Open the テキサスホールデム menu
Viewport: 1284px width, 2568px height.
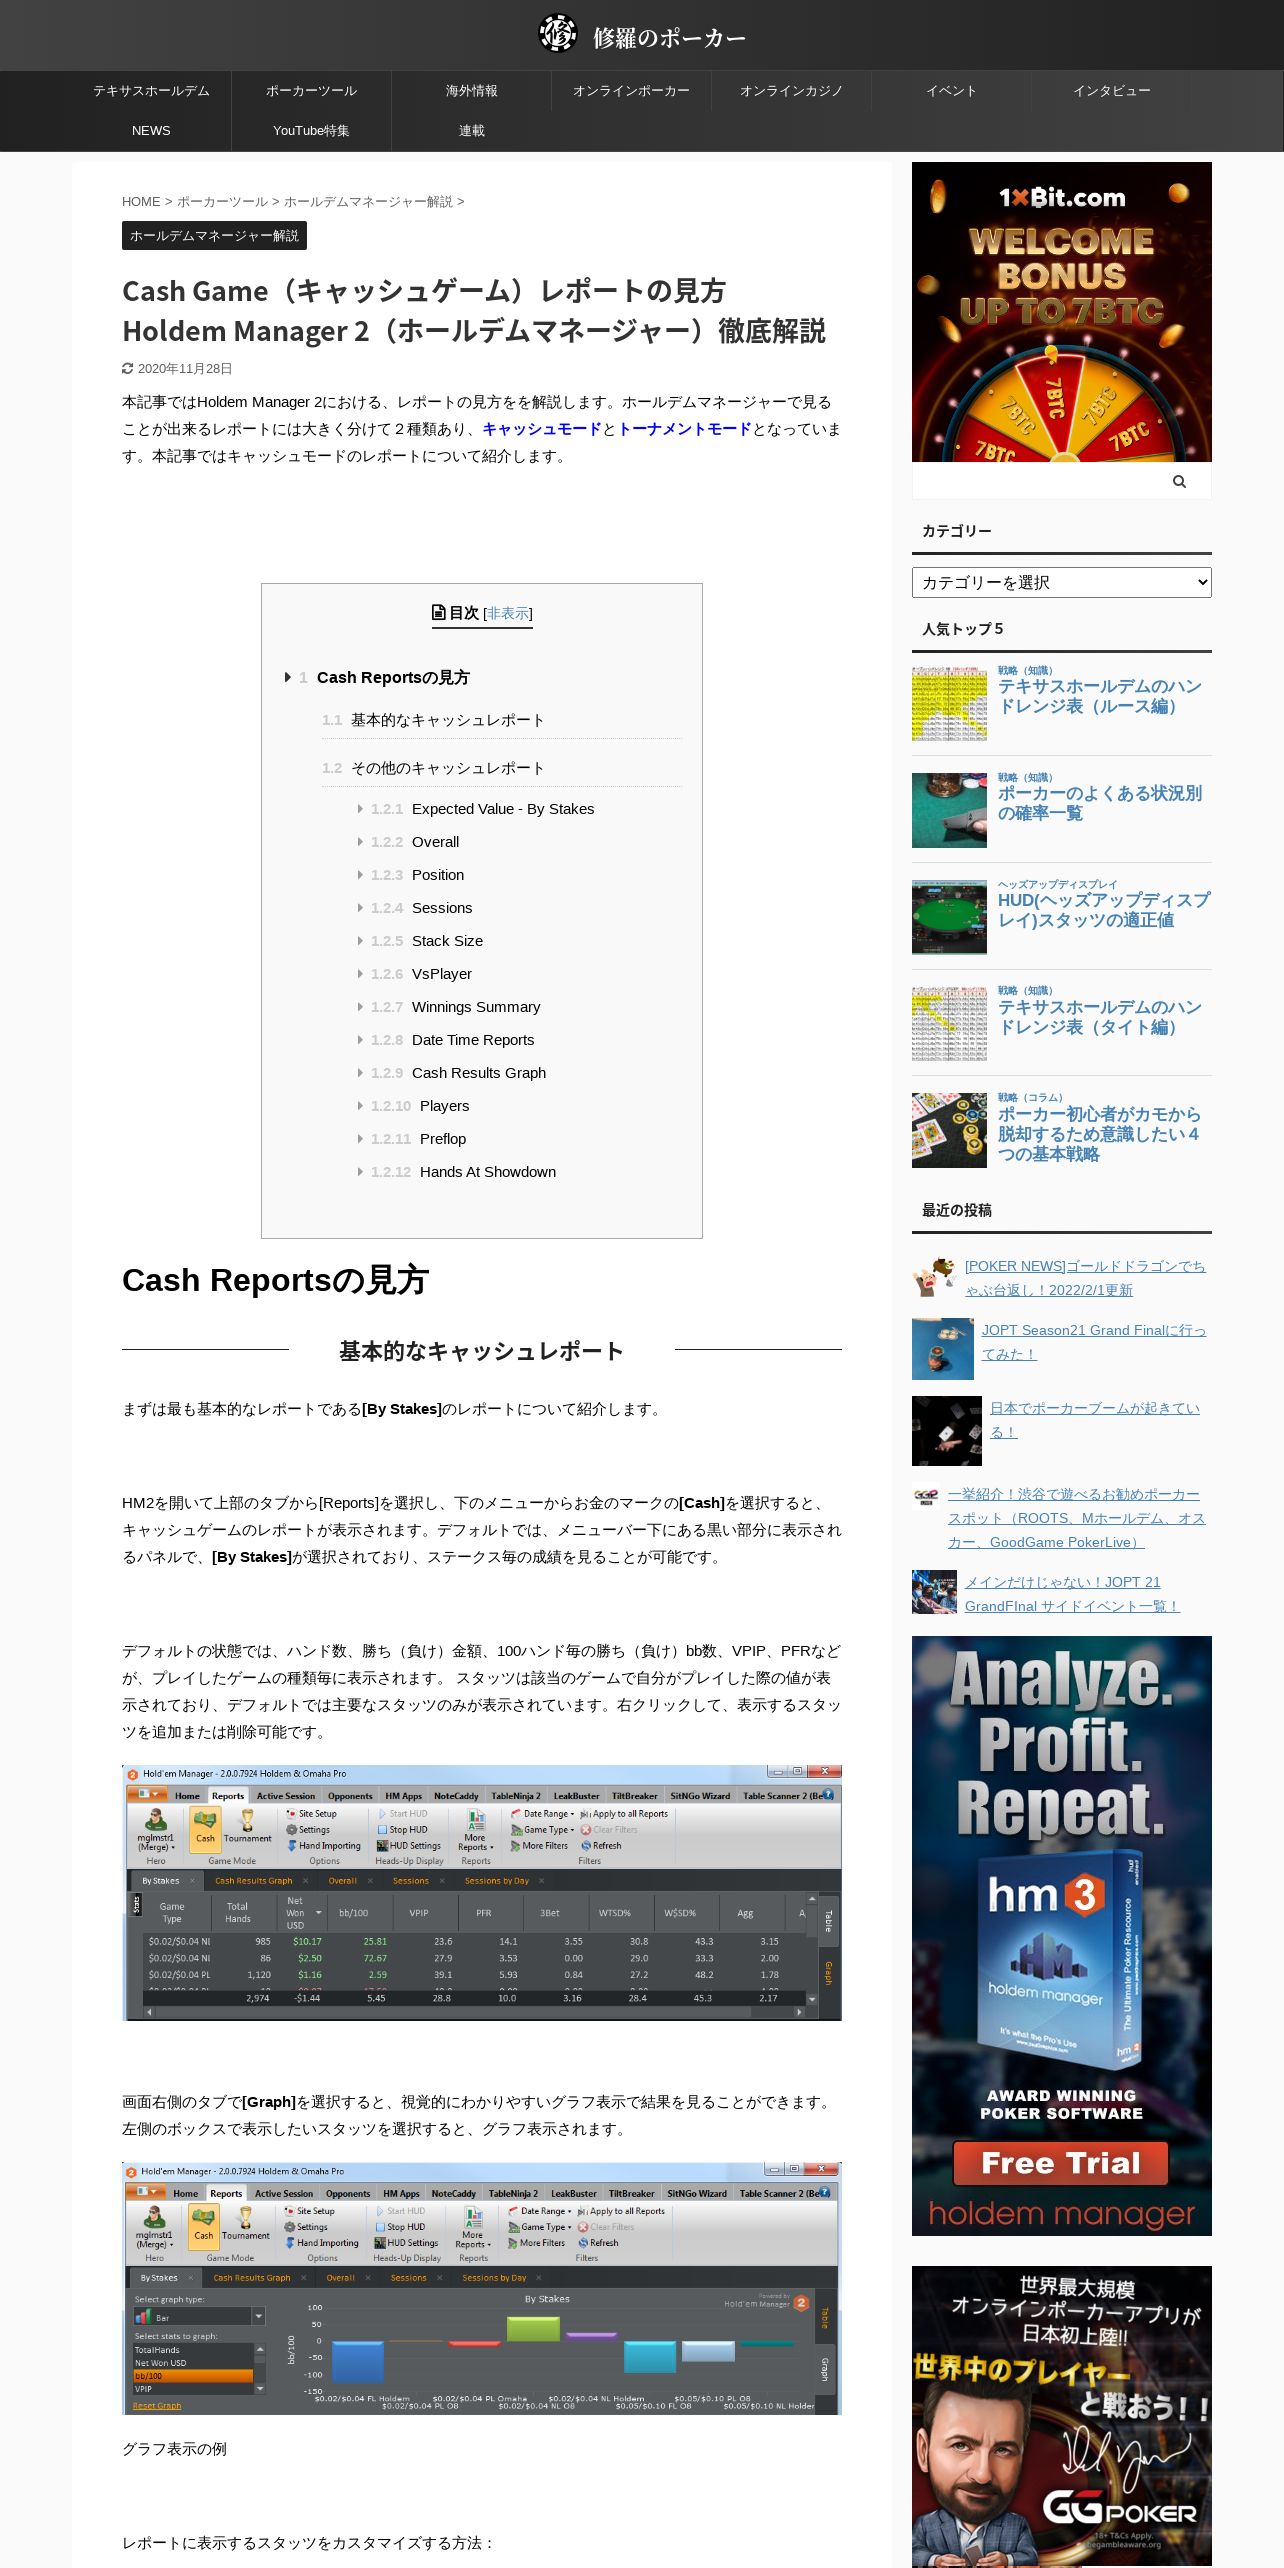click(152, 91)
